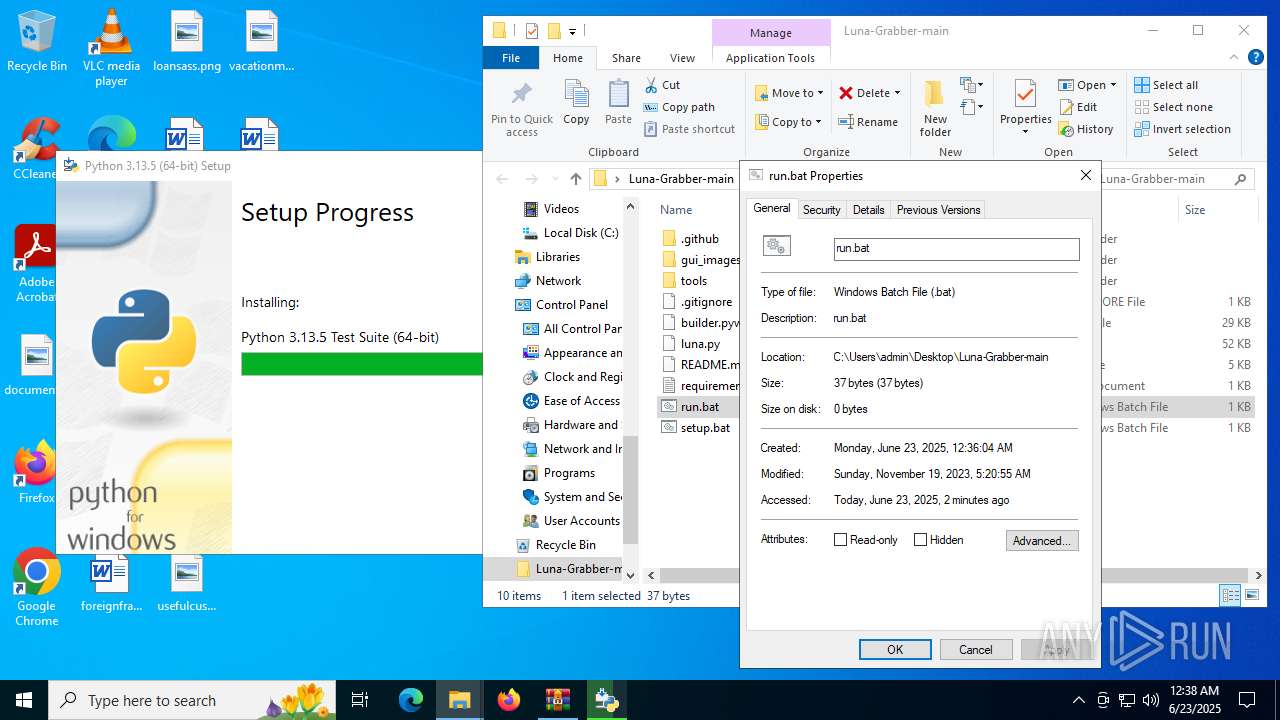Open Application Tools ribbon tab
Screen dimensions: 1280x720
coord(770,58)
